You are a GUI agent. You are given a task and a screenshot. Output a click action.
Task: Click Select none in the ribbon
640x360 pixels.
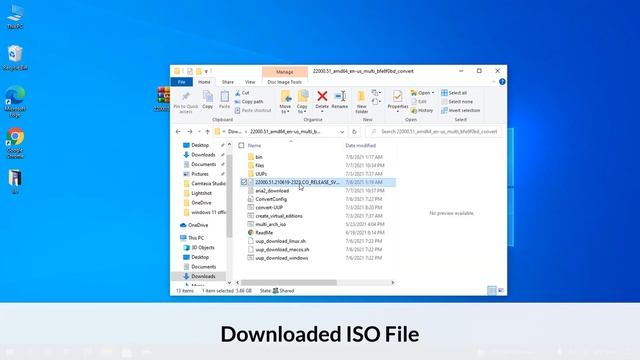click(x=457, y=102)
